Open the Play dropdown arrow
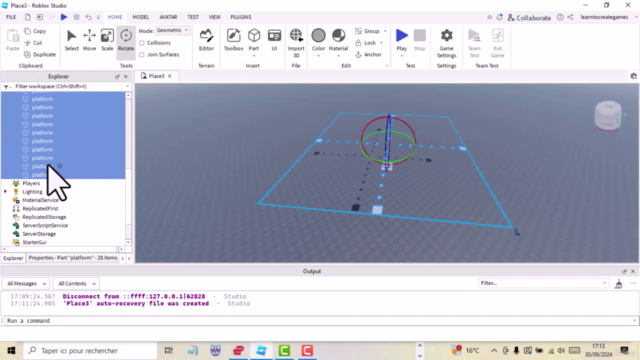Screen dimensions: 640x360 click(x=402, y=56)
